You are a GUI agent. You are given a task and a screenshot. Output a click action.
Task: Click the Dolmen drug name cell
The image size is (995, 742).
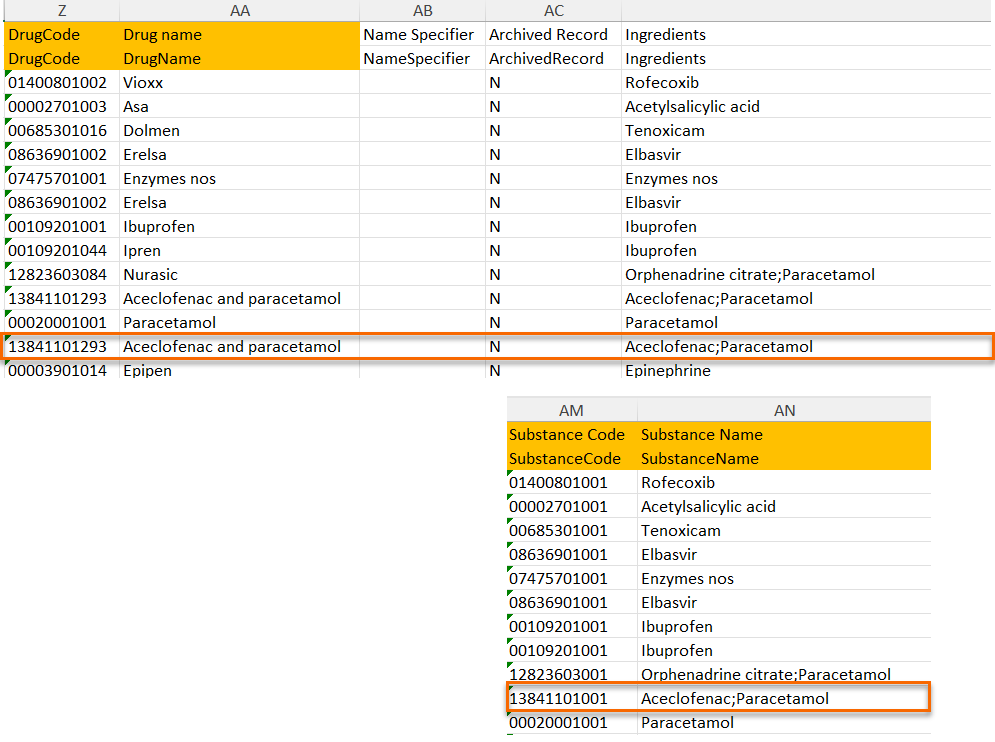[x=151, y=131]
